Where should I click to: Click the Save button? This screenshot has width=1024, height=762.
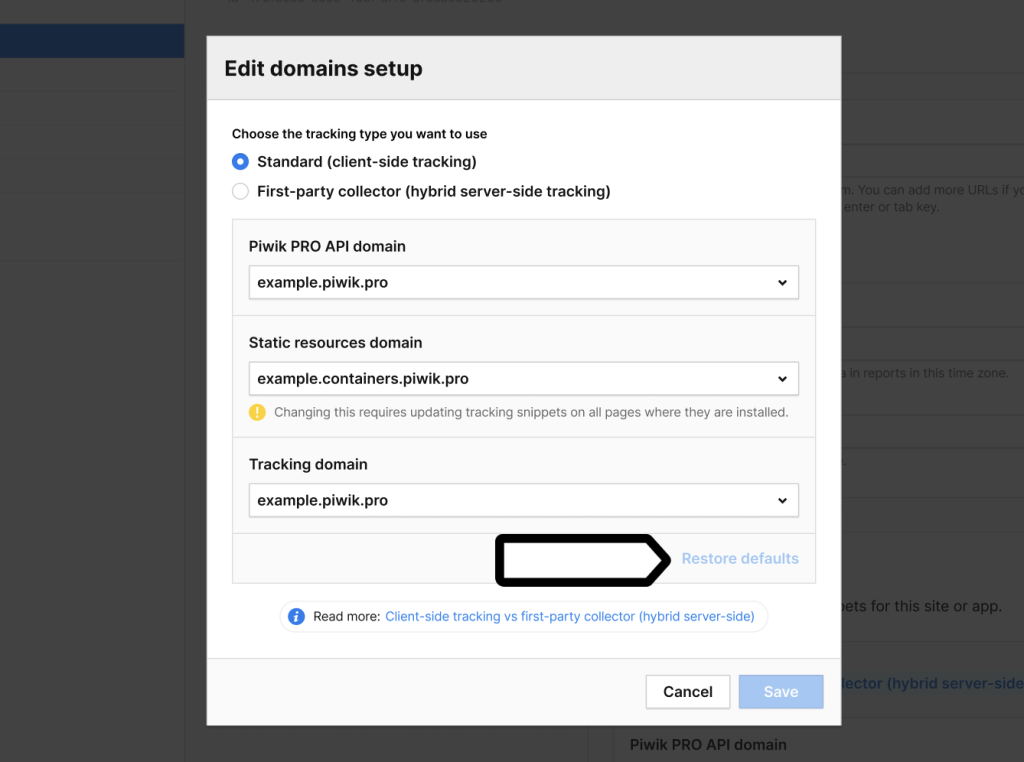780,691
